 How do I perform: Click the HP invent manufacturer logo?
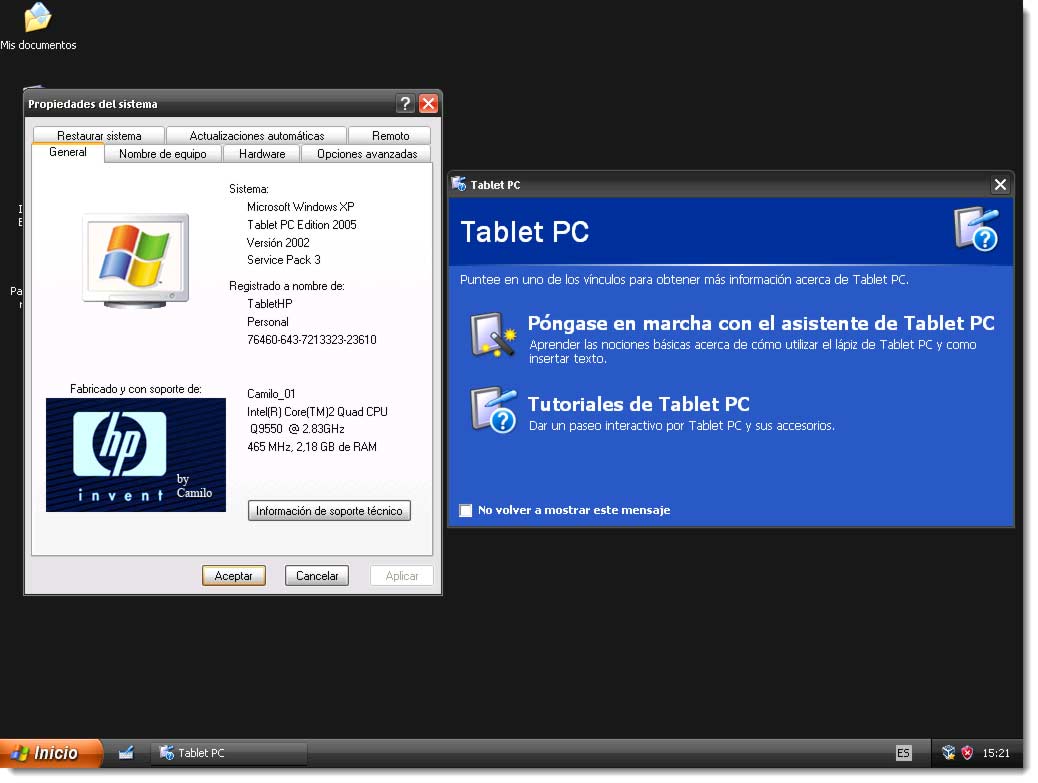[x=136, y=455]
